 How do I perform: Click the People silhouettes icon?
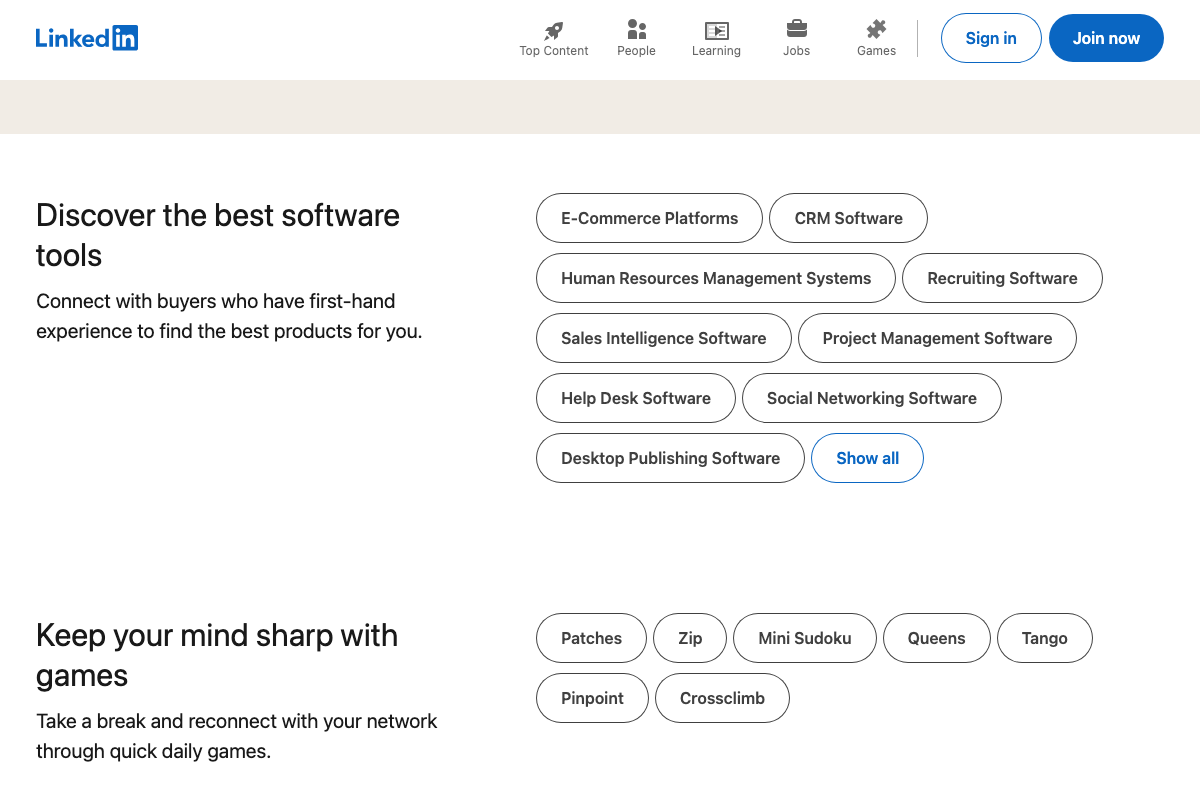[636, 29]
